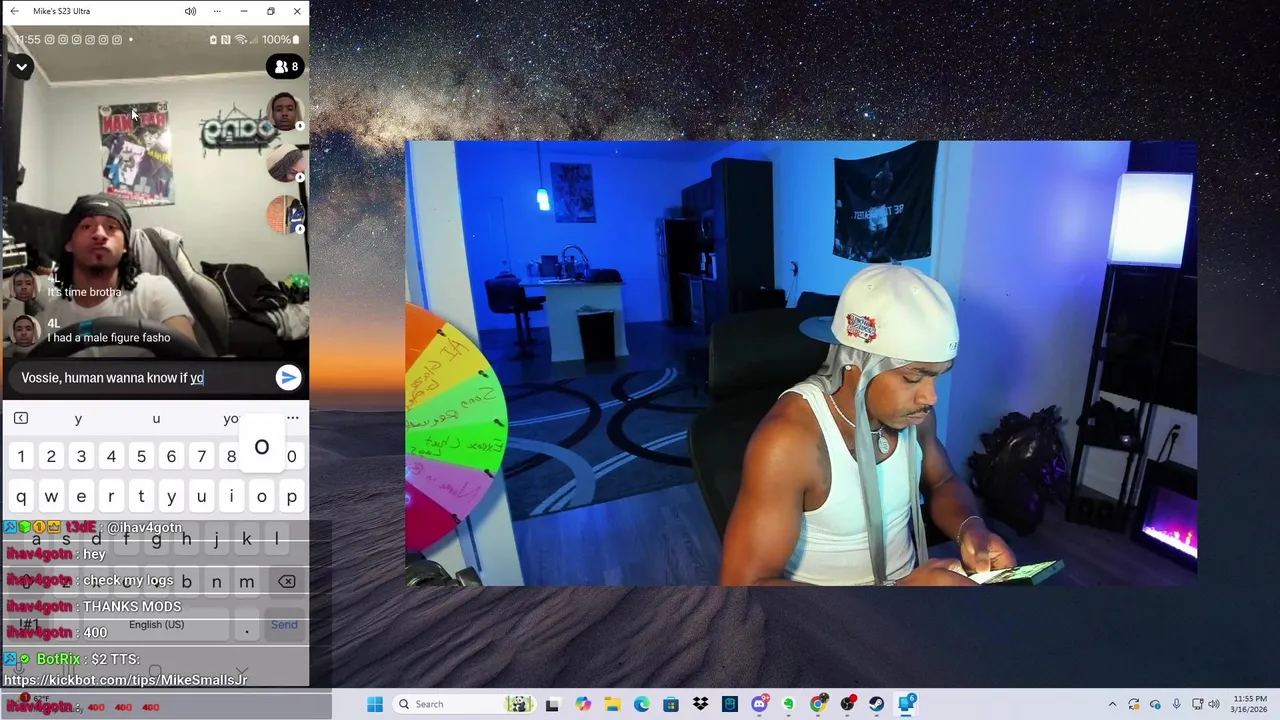
Task: Click the webcam video overlay
Action: 801,363
